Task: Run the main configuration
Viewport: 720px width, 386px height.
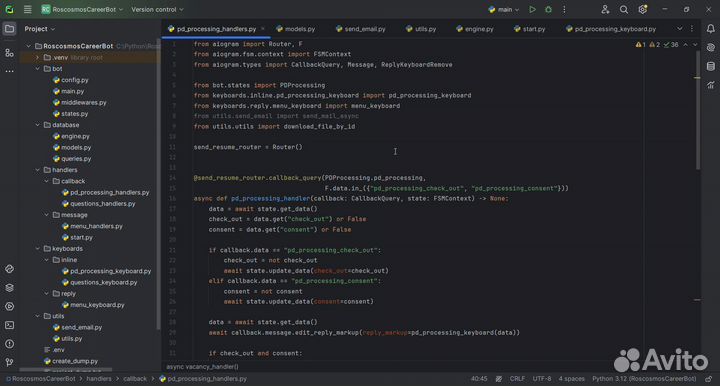Action: tap(532, 9)
